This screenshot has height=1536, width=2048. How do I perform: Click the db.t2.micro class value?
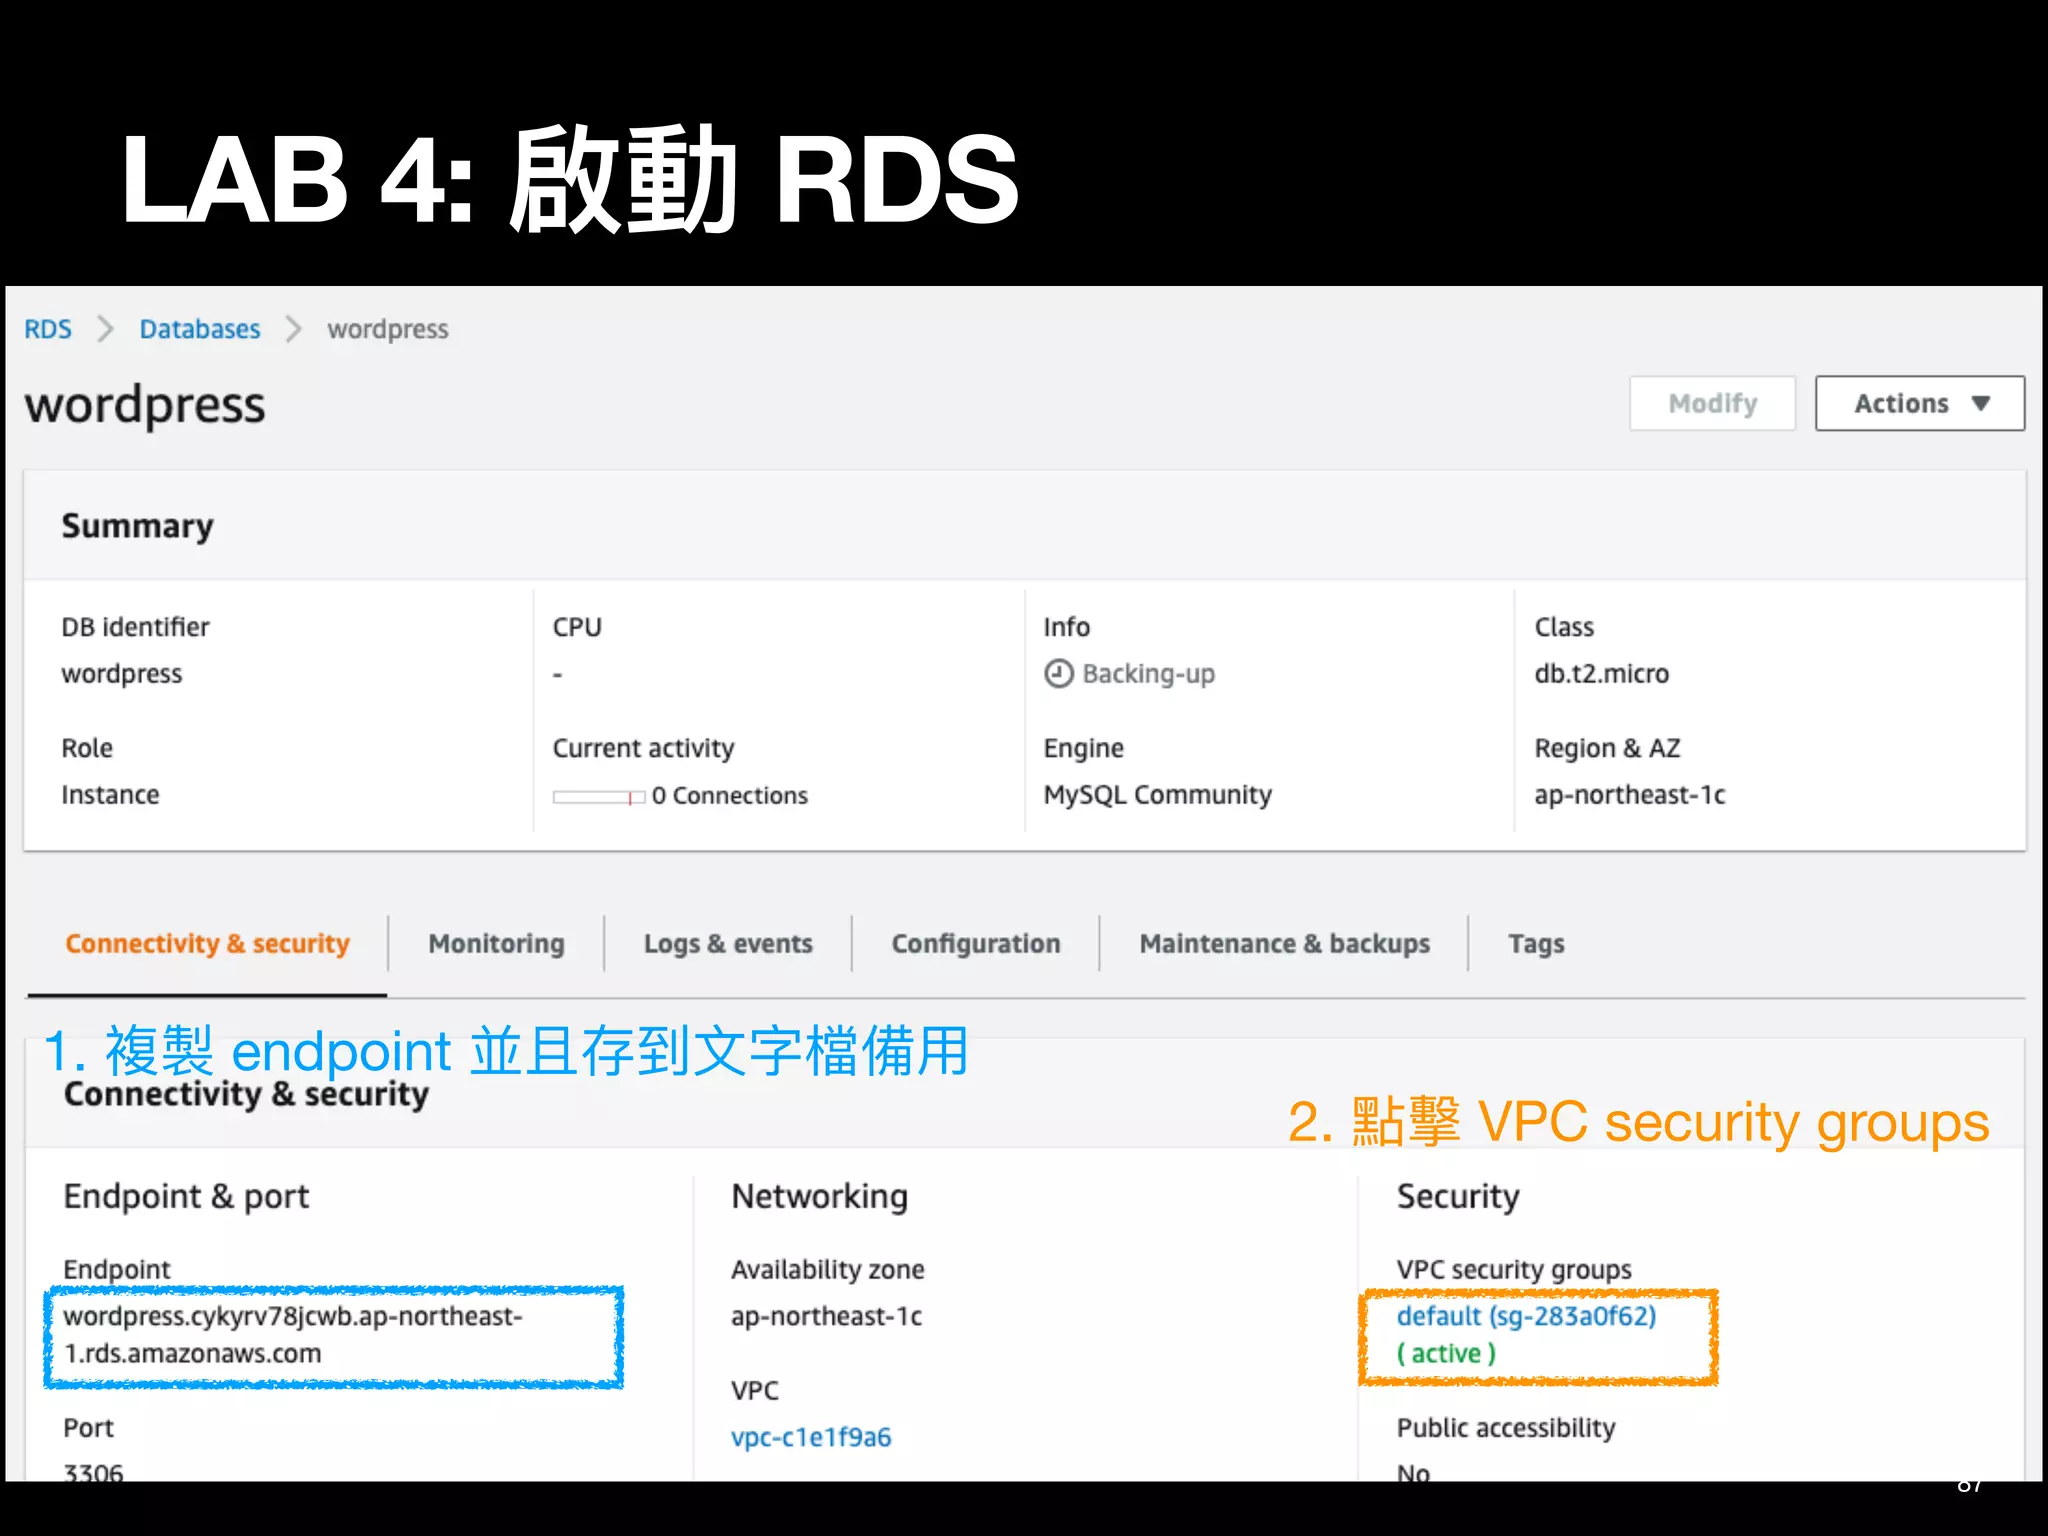tap(1602, 674)
